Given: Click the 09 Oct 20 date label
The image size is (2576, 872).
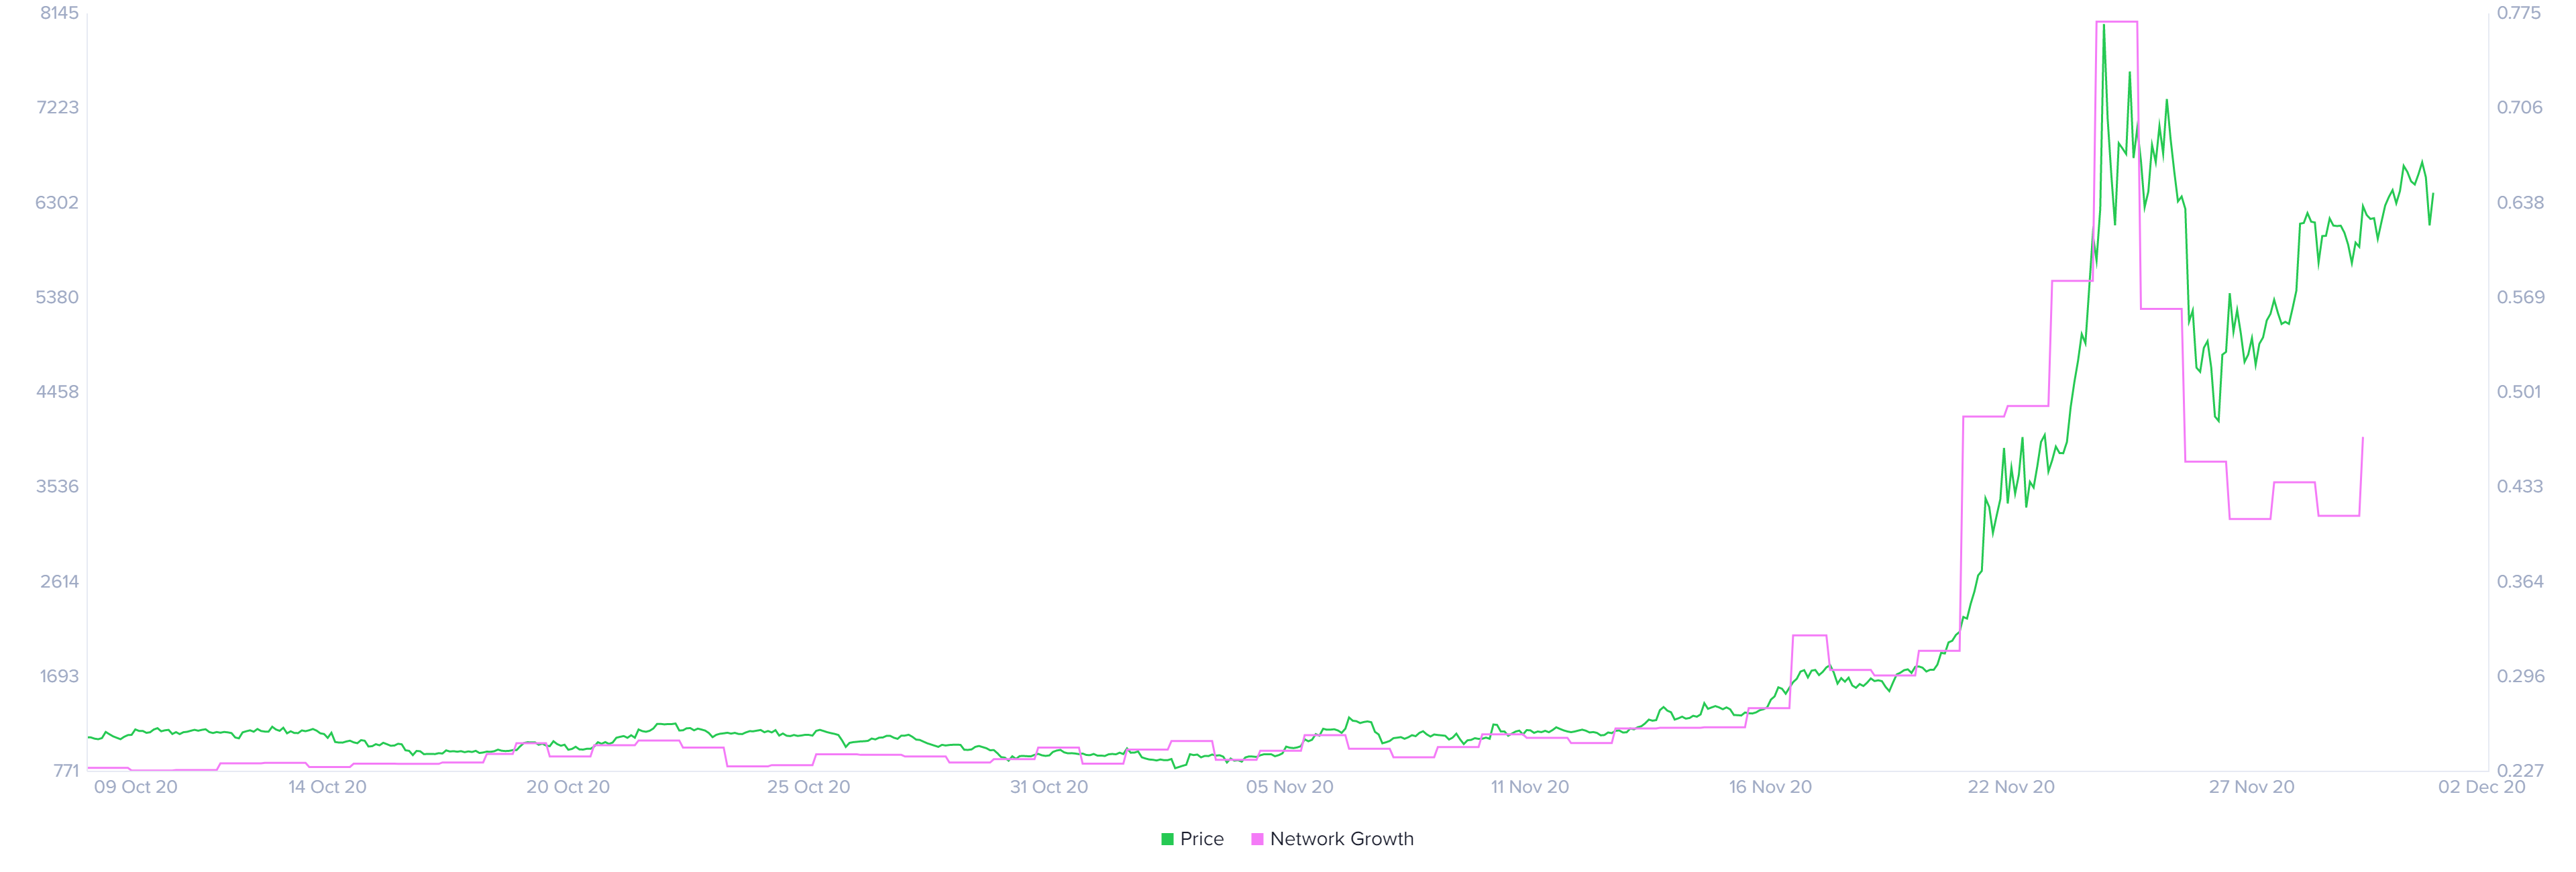Looking at the screenshot, I should pyautogui.click(x=135, y=787).
